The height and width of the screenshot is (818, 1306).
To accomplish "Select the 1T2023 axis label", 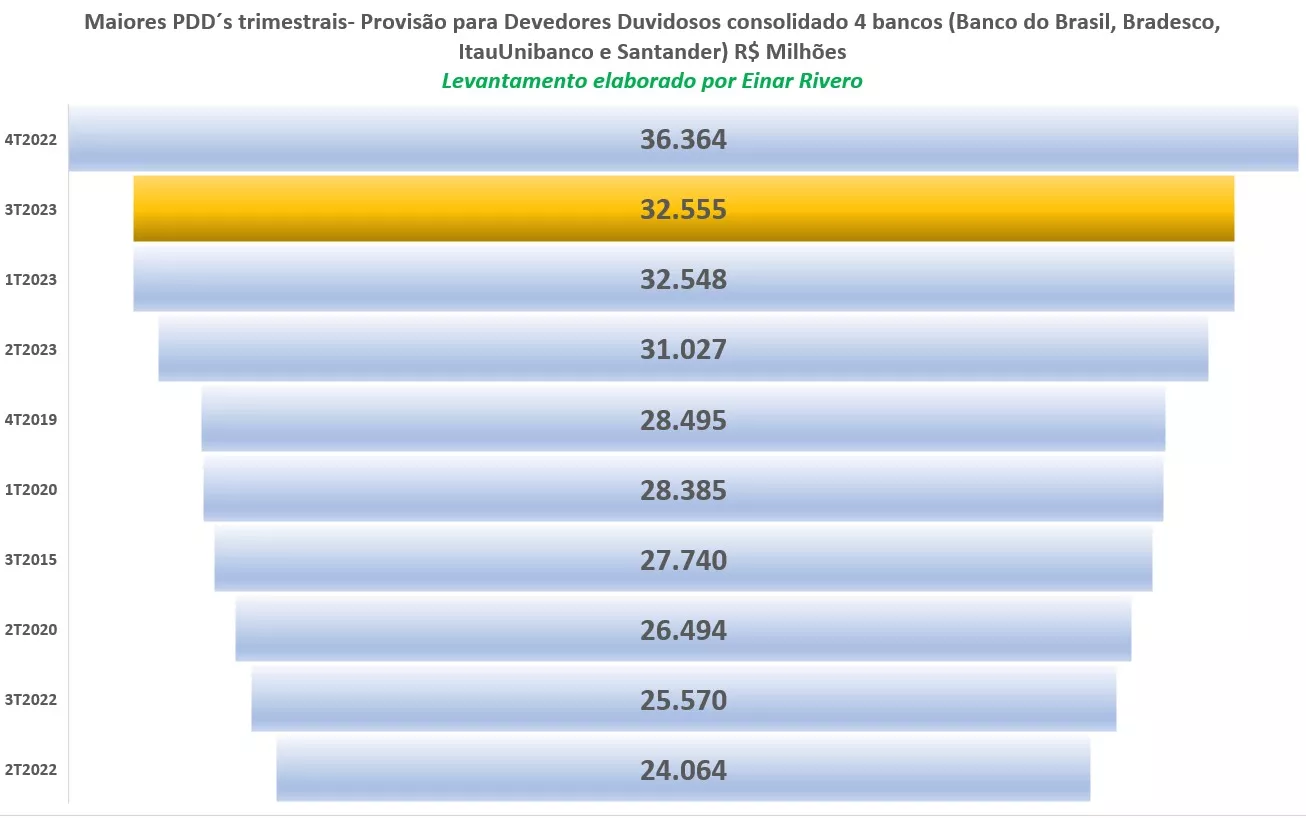I will coord(31,279).
